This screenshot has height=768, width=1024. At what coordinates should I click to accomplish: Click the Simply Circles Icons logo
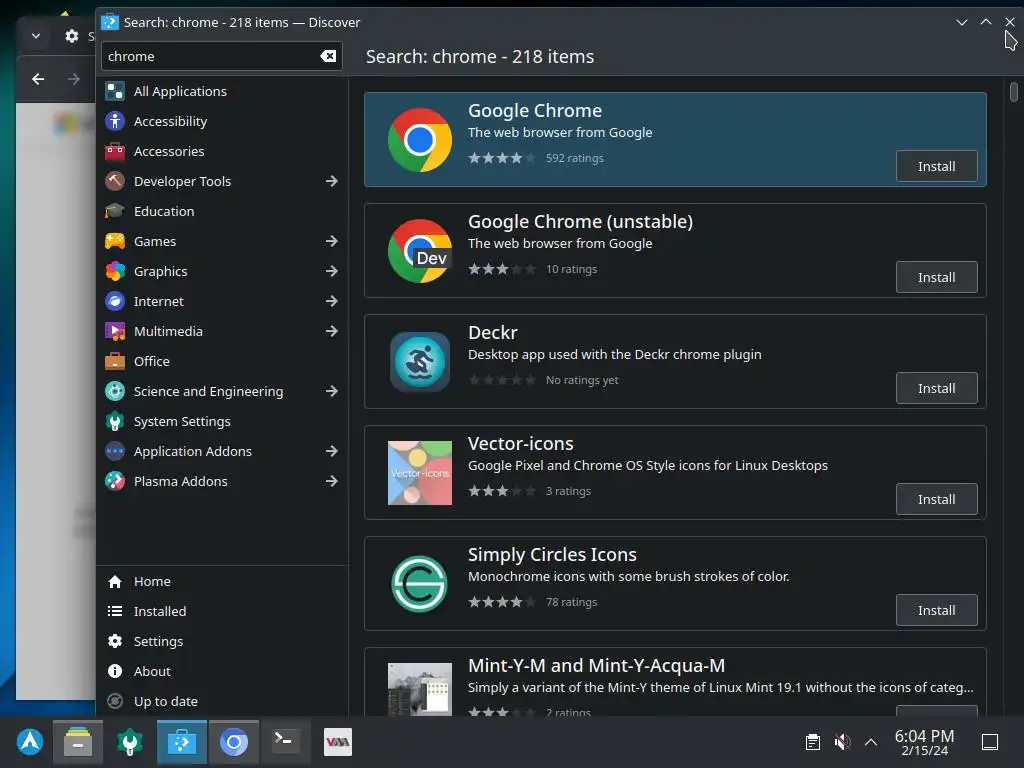click(419, 584)
